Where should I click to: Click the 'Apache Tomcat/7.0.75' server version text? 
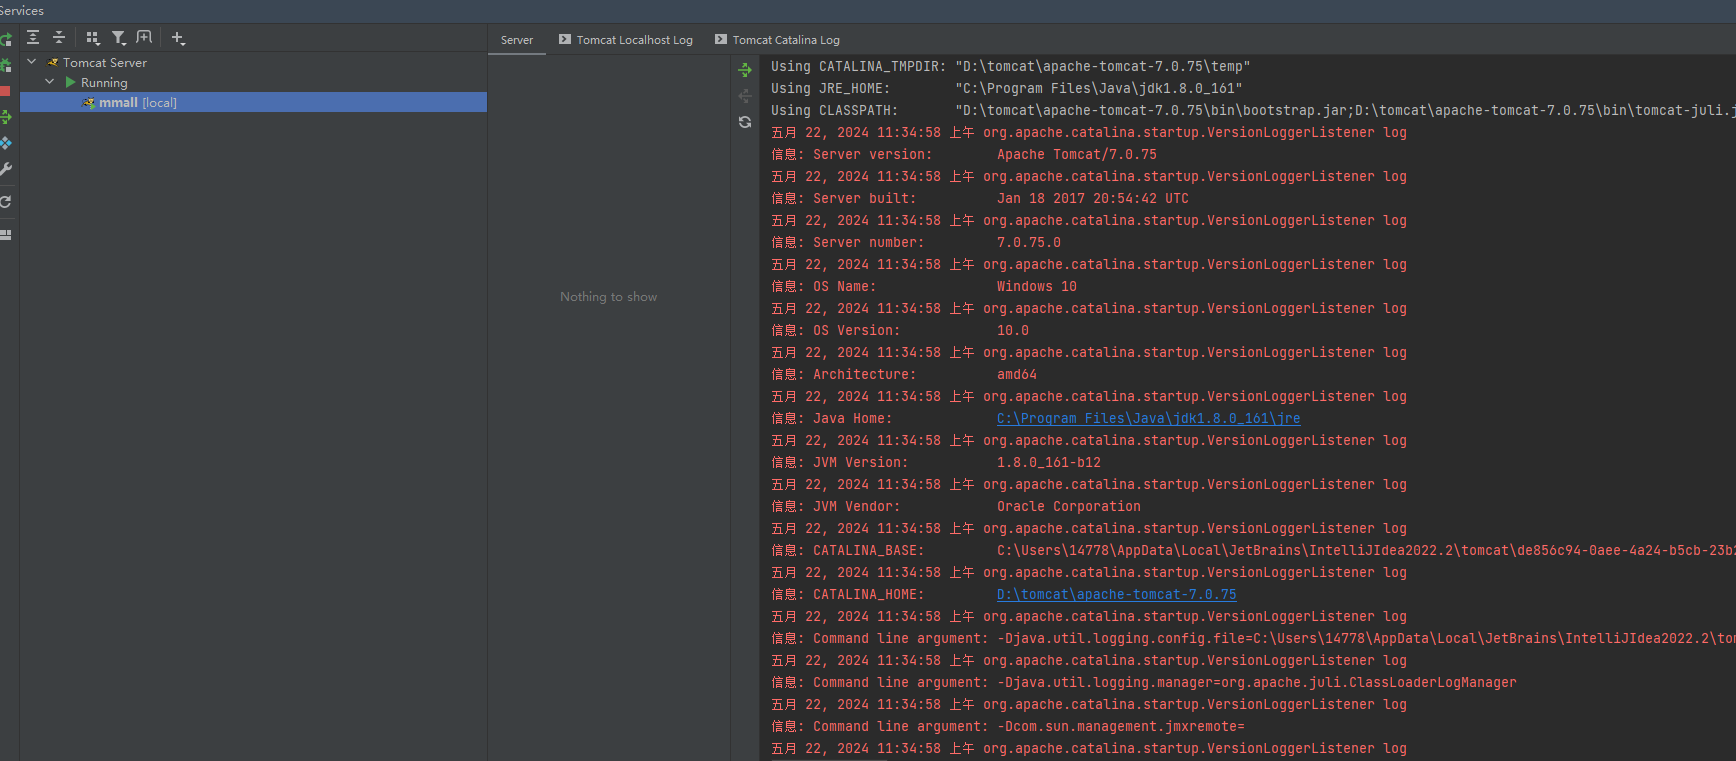pos(1076,155)
